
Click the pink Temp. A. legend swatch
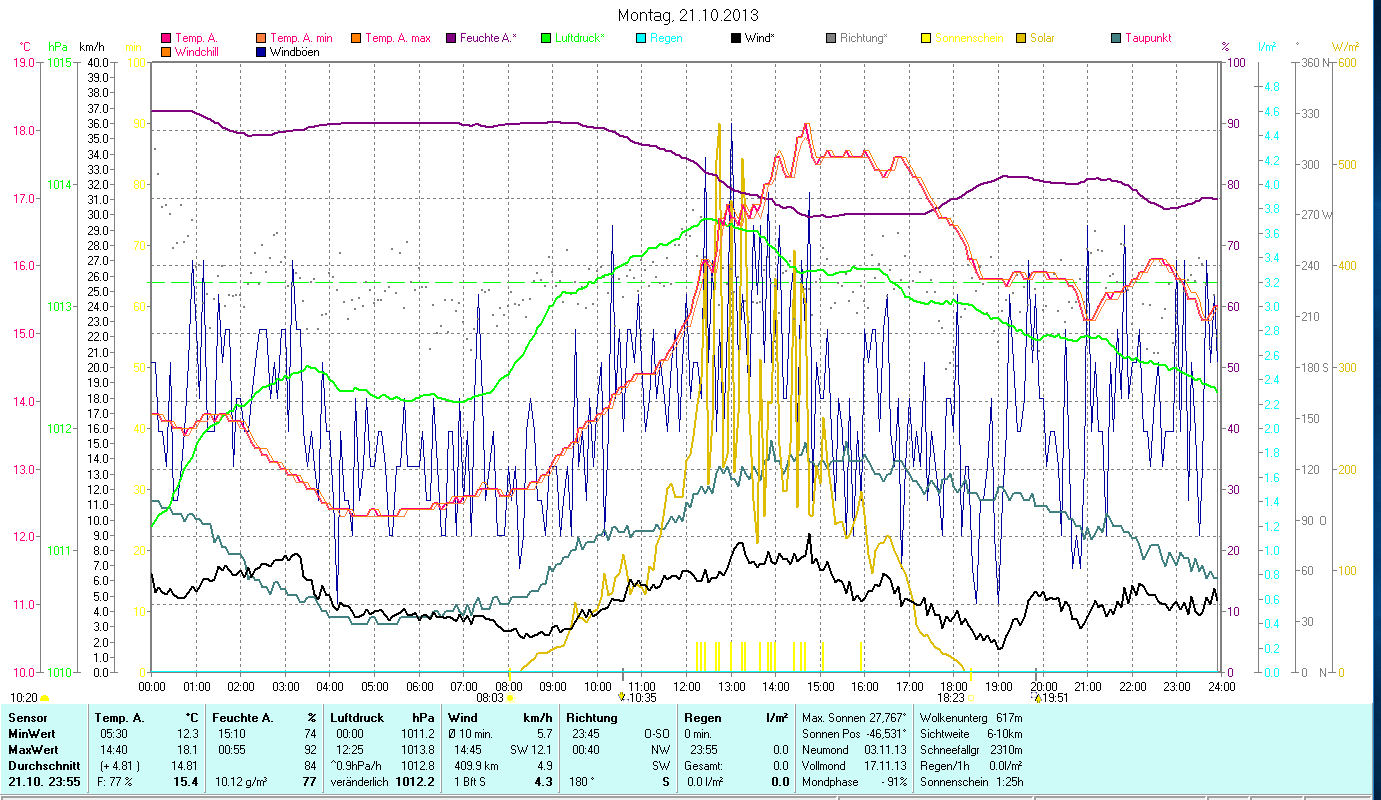tap(166, 38)
